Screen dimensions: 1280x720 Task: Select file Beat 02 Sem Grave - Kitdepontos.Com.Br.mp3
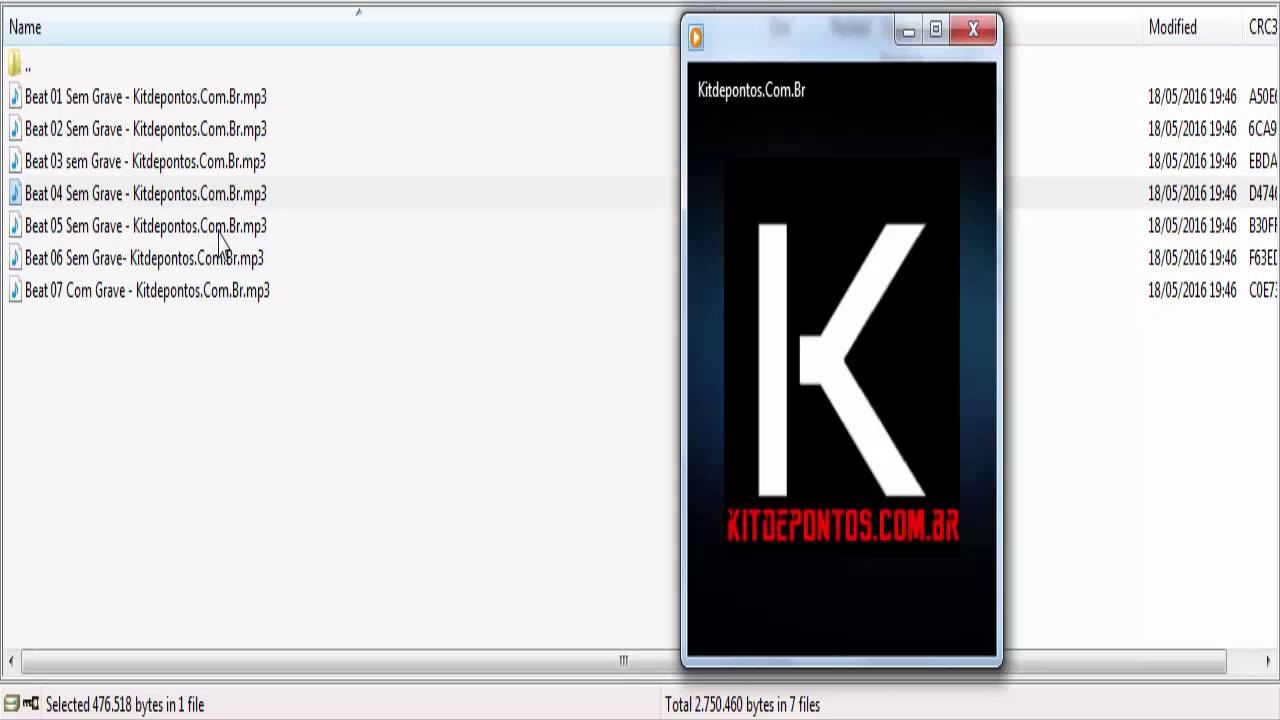click(x=146, y=129)
